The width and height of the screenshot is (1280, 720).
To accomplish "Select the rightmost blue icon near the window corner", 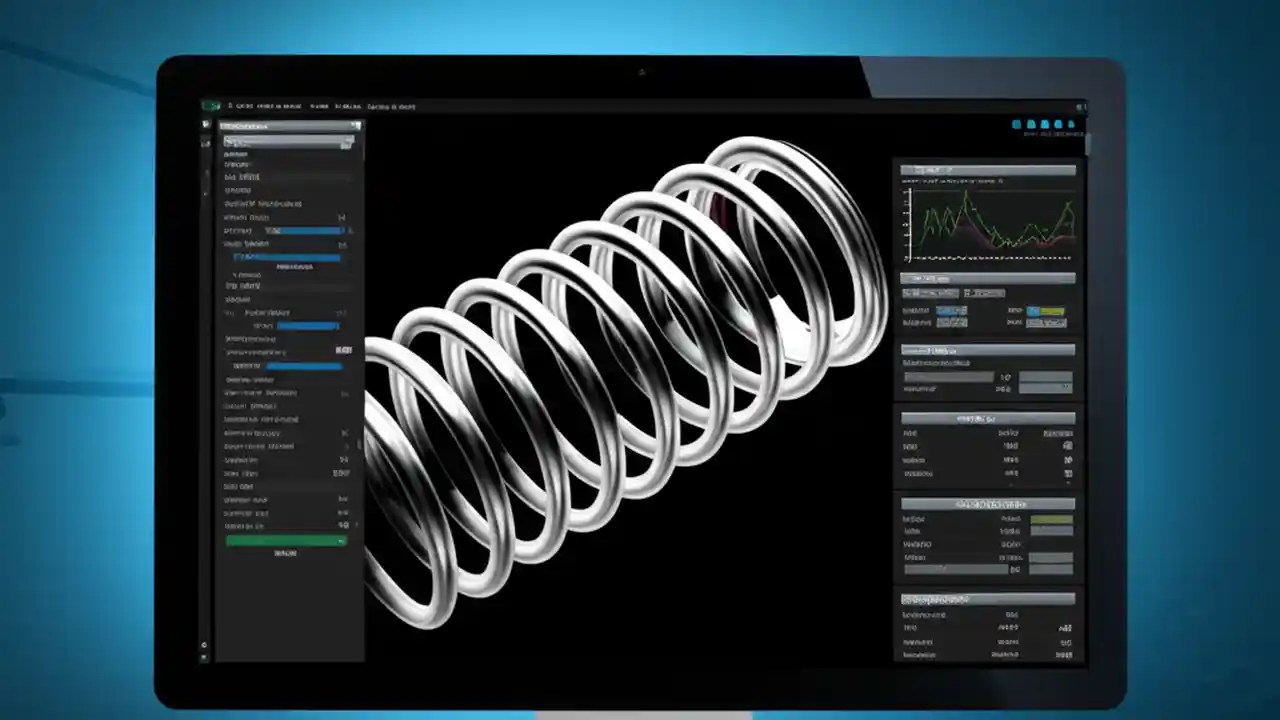I will [x=1071, y=124].
